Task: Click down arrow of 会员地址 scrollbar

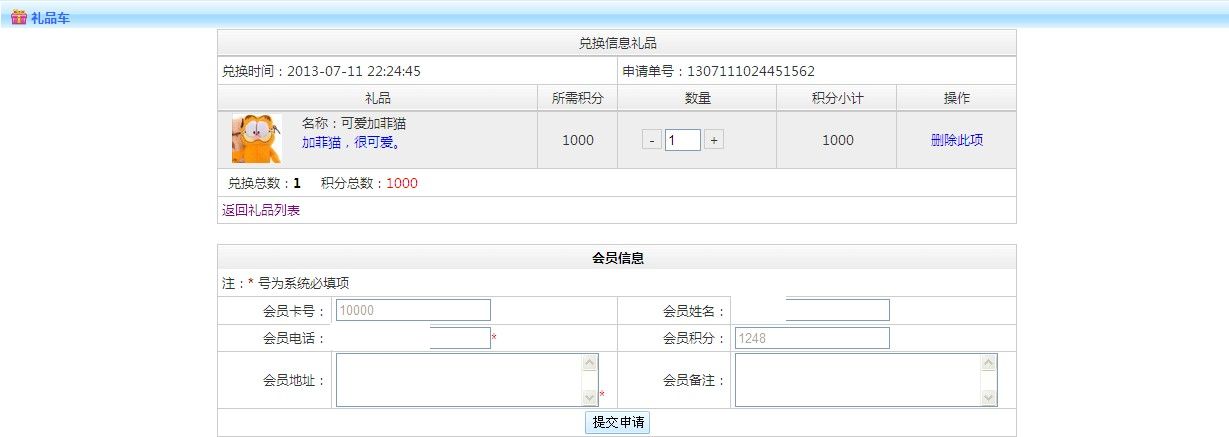Action: (590, 398)
